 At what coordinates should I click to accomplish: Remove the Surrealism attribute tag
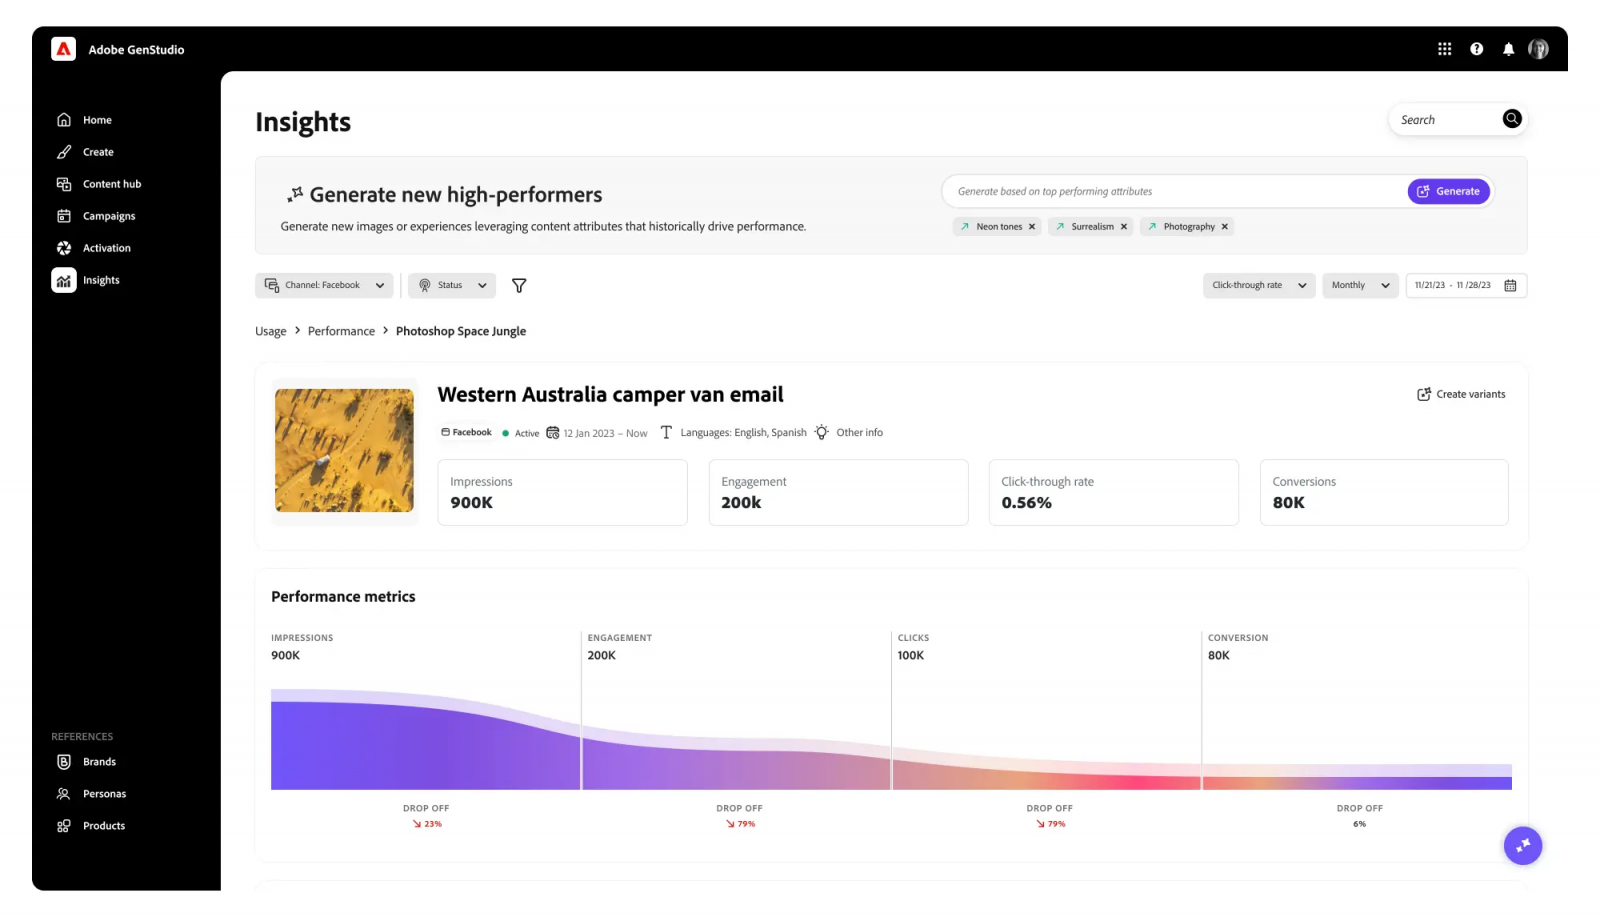coord(1123,226)
